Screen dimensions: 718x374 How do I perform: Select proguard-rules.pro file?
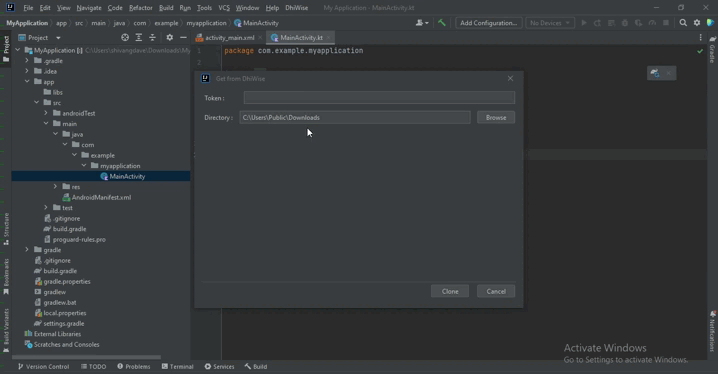(x=79, y=239)
